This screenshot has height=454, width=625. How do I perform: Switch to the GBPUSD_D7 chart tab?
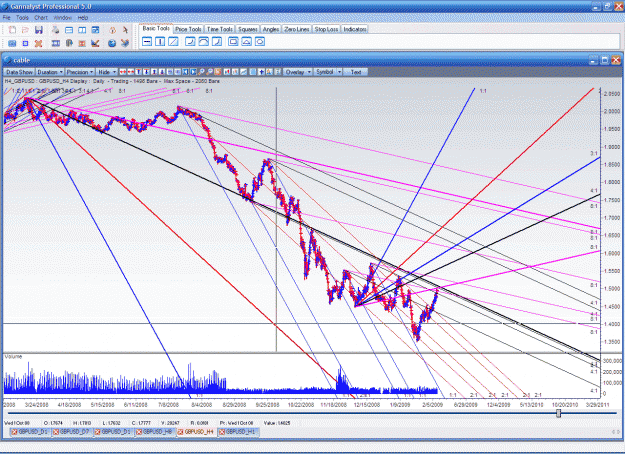72,432
